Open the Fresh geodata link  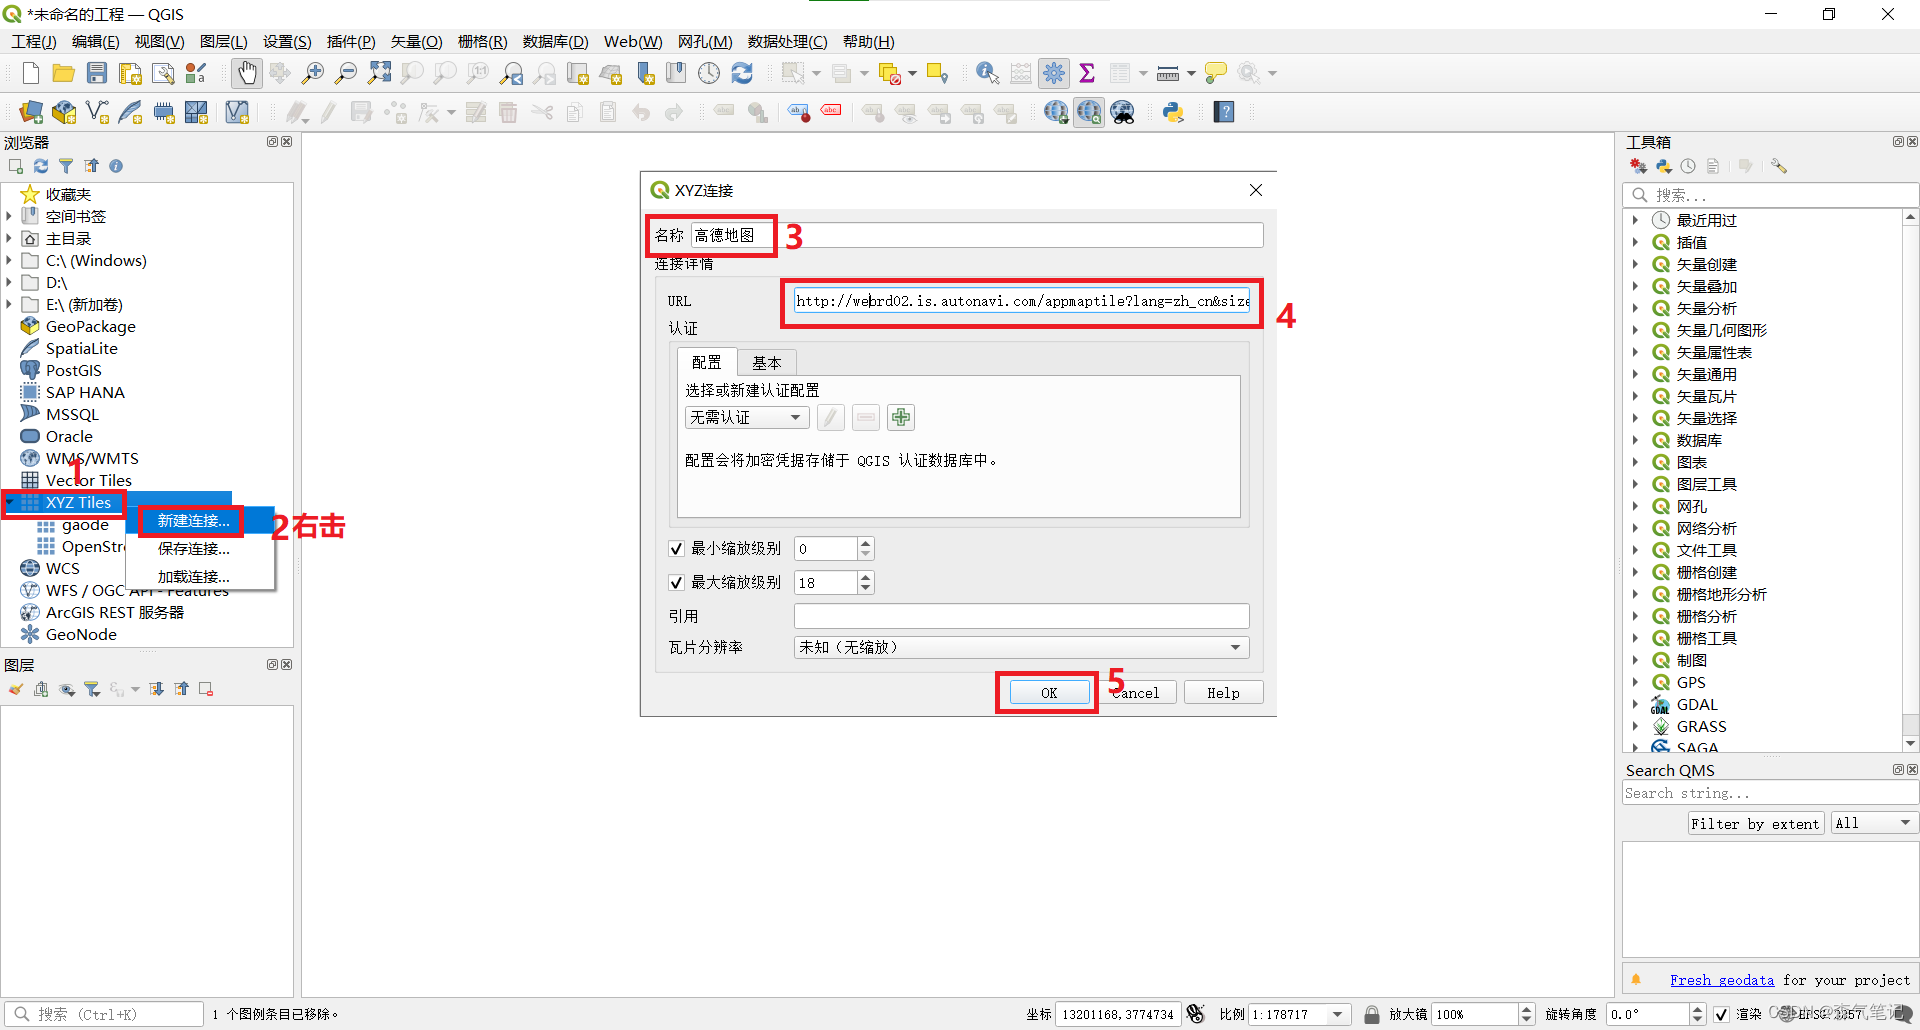pyautogui.click(x=1722, y=980)
